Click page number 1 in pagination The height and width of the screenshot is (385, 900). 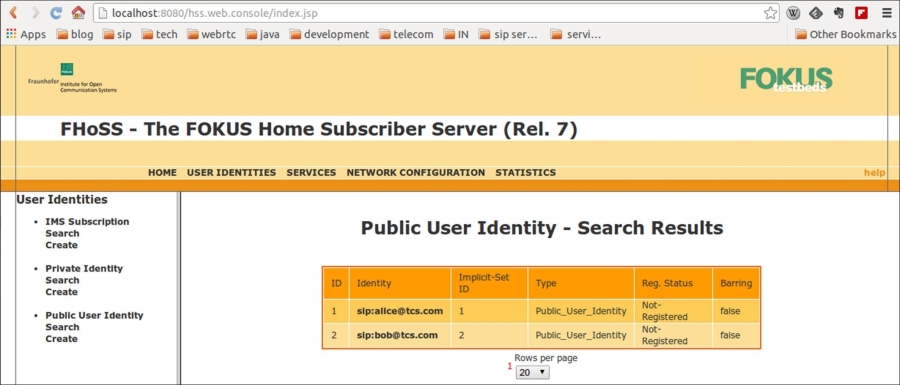point(510,366)
